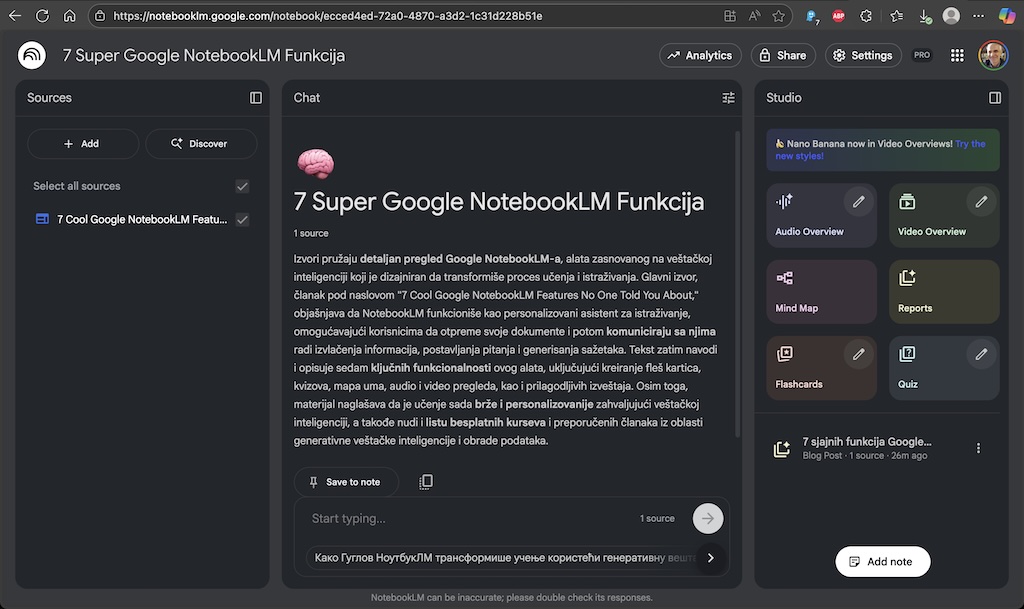Open options menu for 7 sjajnih funkcija note
The height and width of the screenshot is (609, 1024).
[x=978, y=448]
